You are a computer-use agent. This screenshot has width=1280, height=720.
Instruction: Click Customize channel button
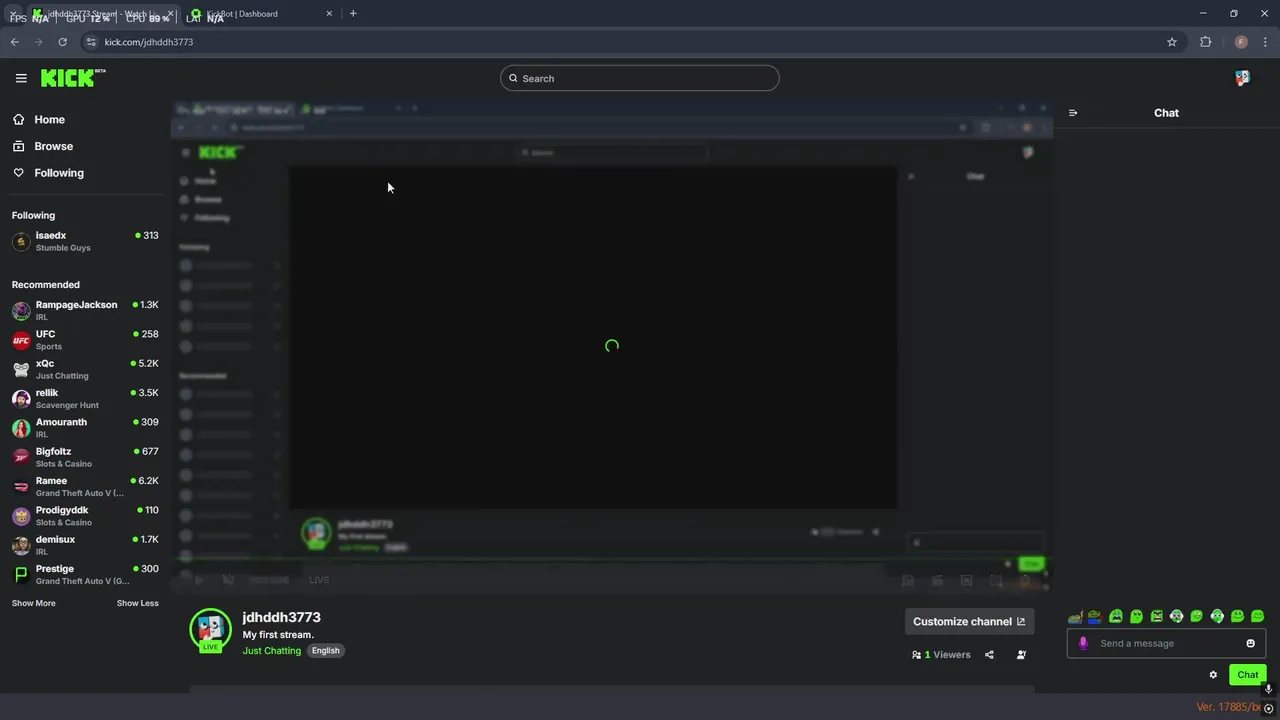pyautogui.click(x=969, y=621)
